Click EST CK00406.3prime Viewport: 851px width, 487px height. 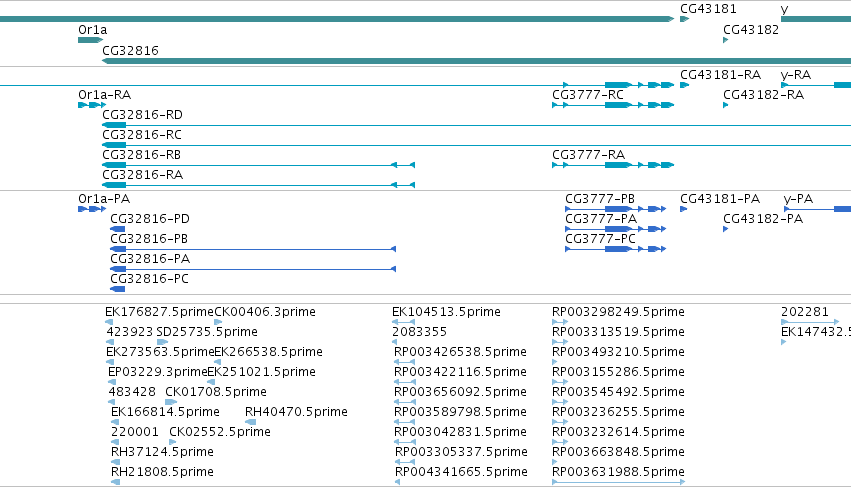(x=265, y=312)
